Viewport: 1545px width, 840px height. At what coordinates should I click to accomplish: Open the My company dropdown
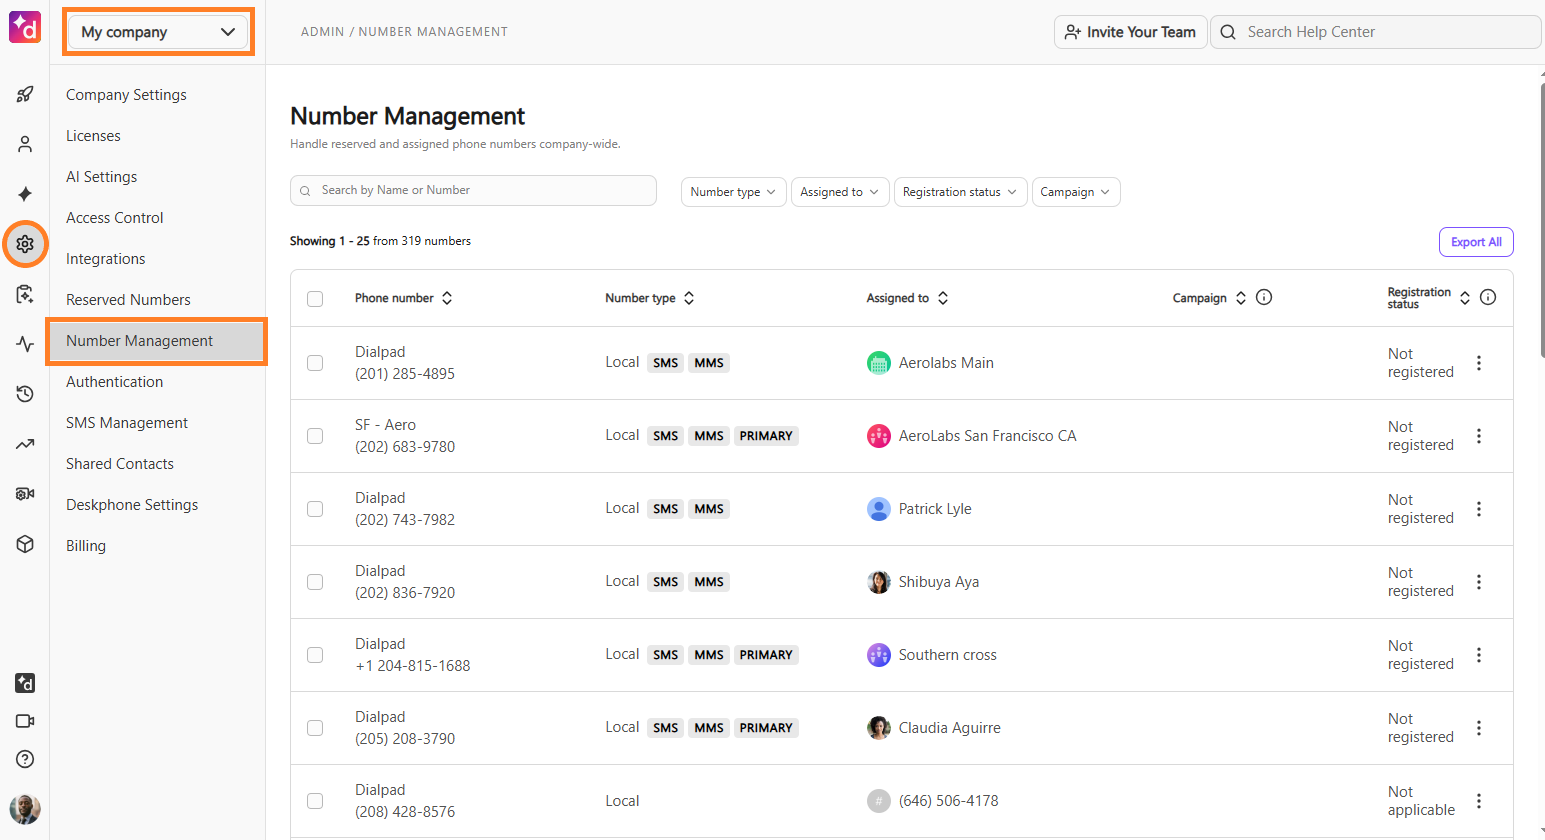click(x=158, y=32)
